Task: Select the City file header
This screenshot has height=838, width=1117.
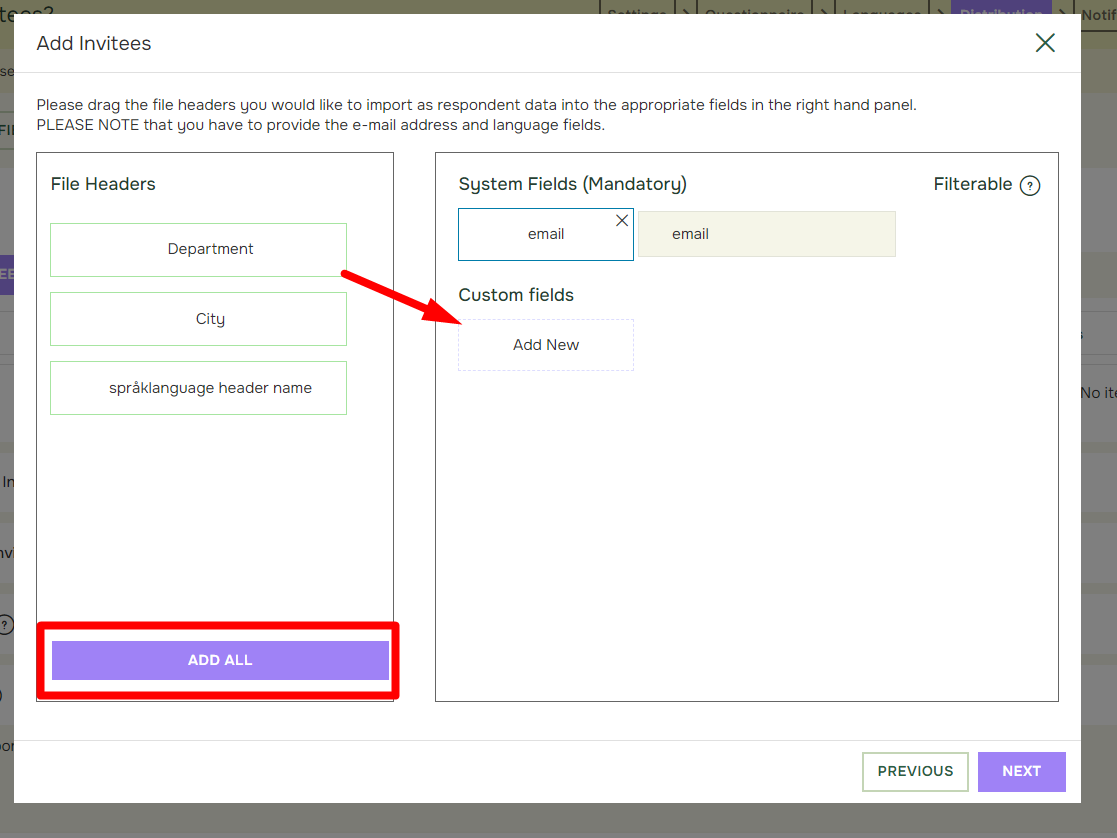Action: [199, 319]
